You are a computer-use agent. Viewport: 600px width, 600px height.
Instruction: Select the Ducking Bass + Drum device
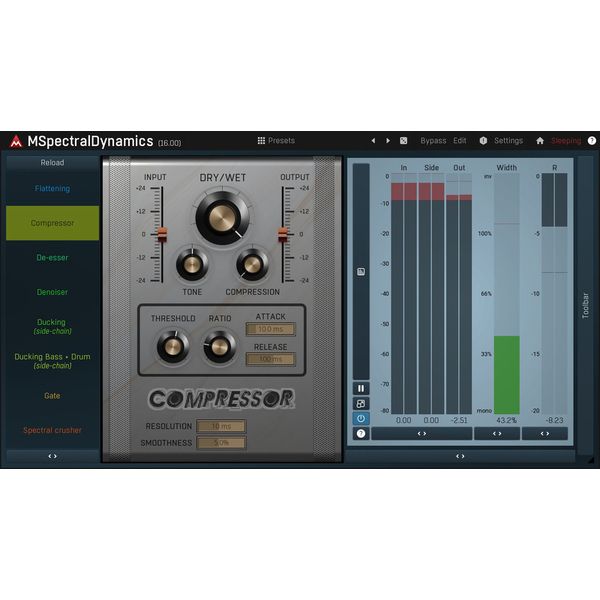click(x=52, y=361)
